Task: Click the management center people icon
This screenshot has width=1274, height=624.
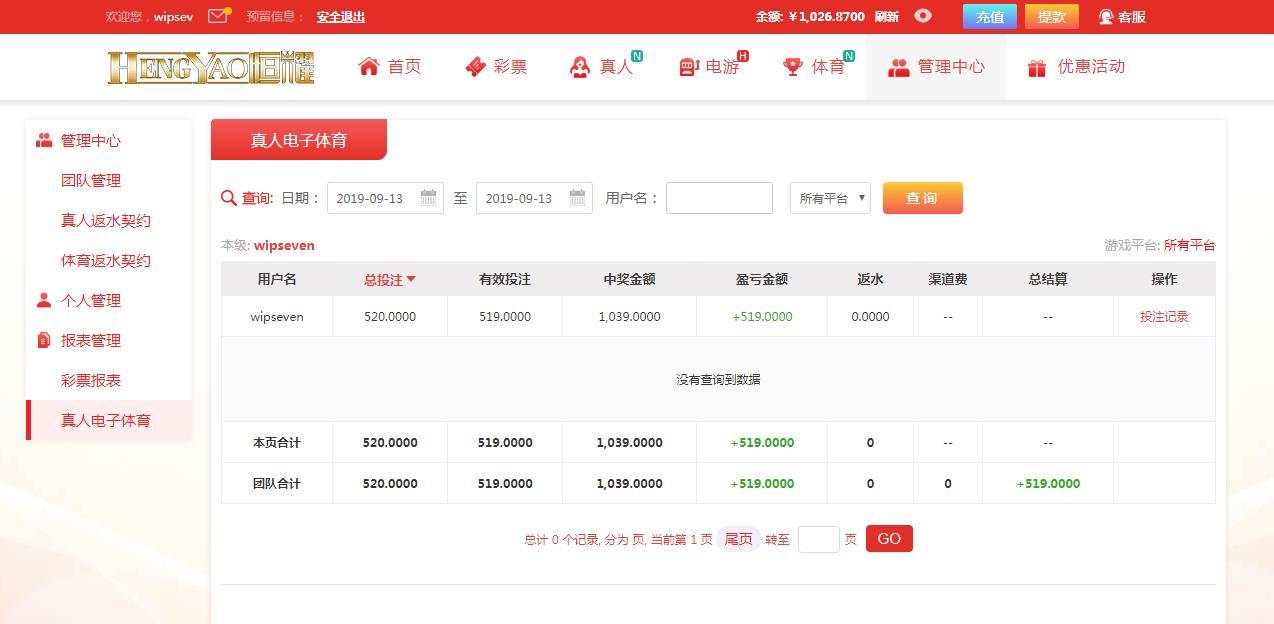Action: point(899,67)
